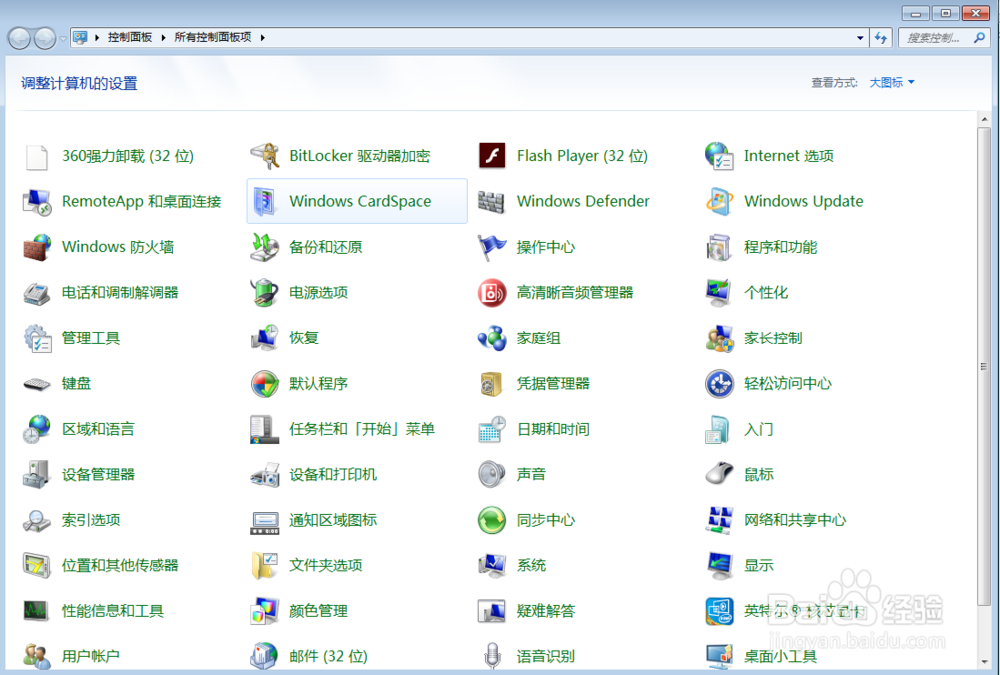Click the address bar refresh button
This screenshot has height=675, width=1000.
(881, 38)
